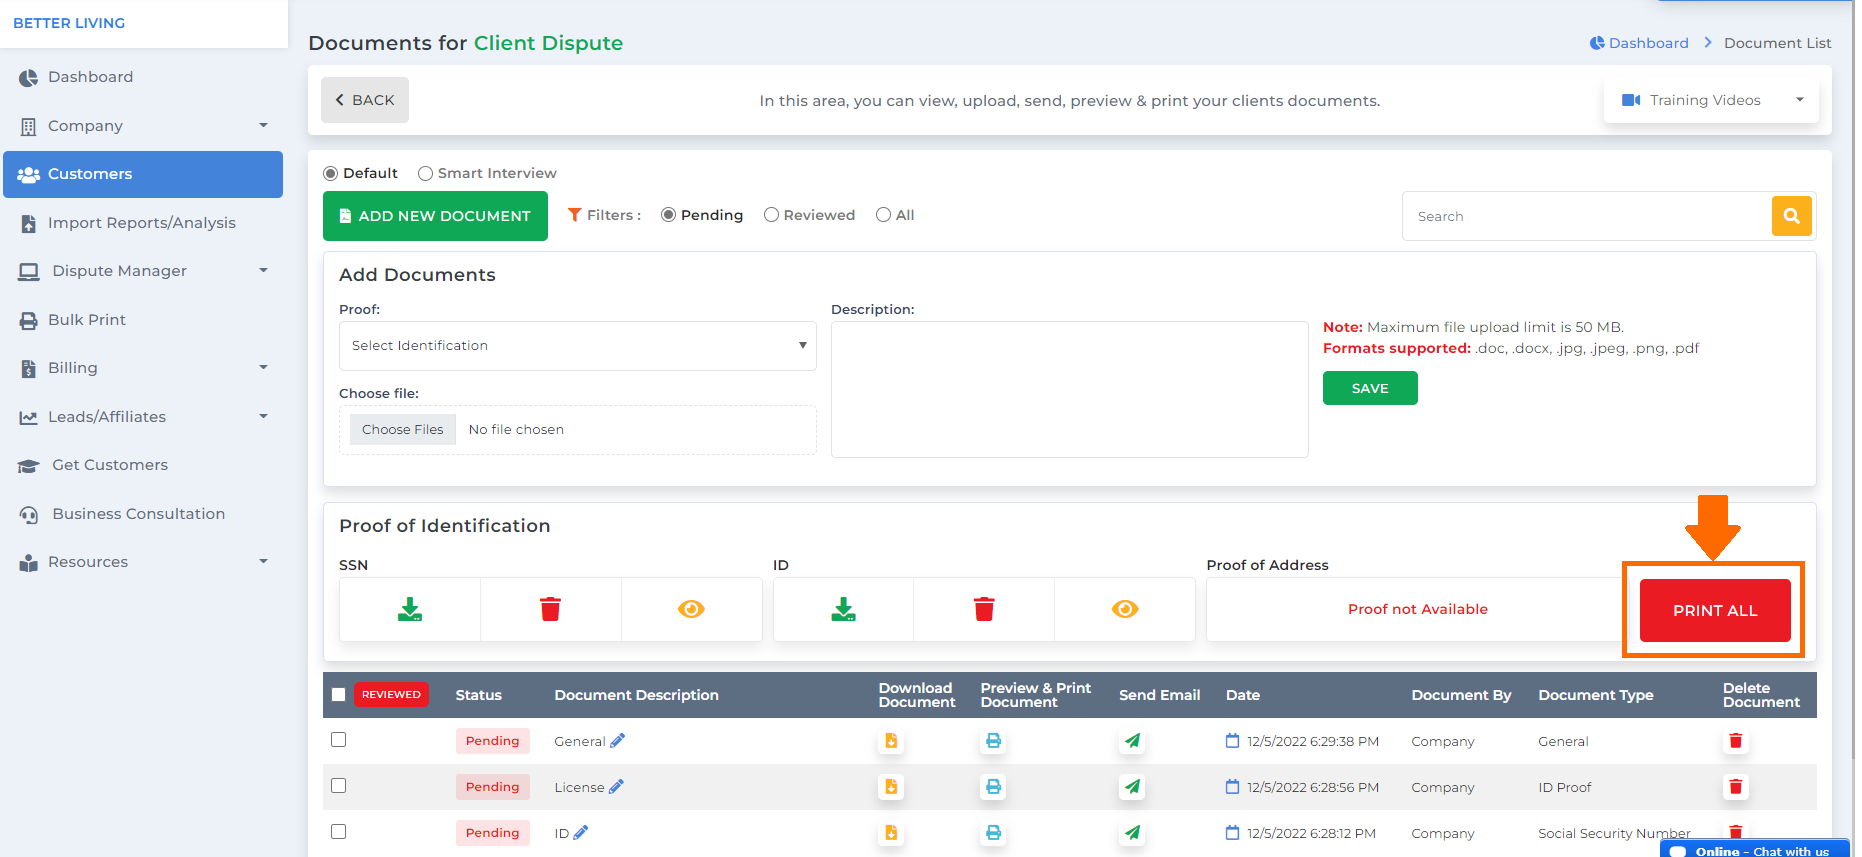Click the red PRINT ALL button
The height and width of the screenshot is (857, 1862).
pos(1715,610)
